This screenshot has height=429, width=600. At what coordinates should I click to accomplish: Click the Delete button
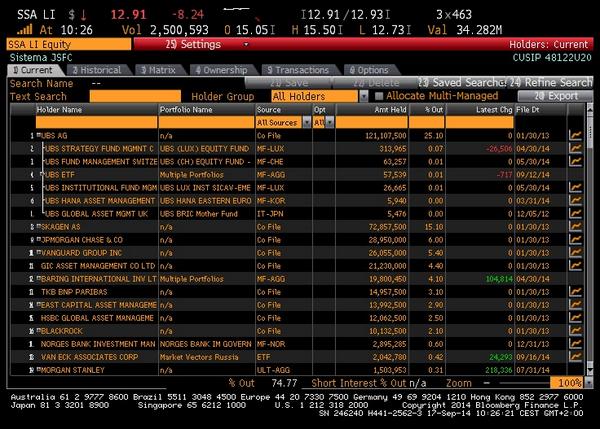375,83
